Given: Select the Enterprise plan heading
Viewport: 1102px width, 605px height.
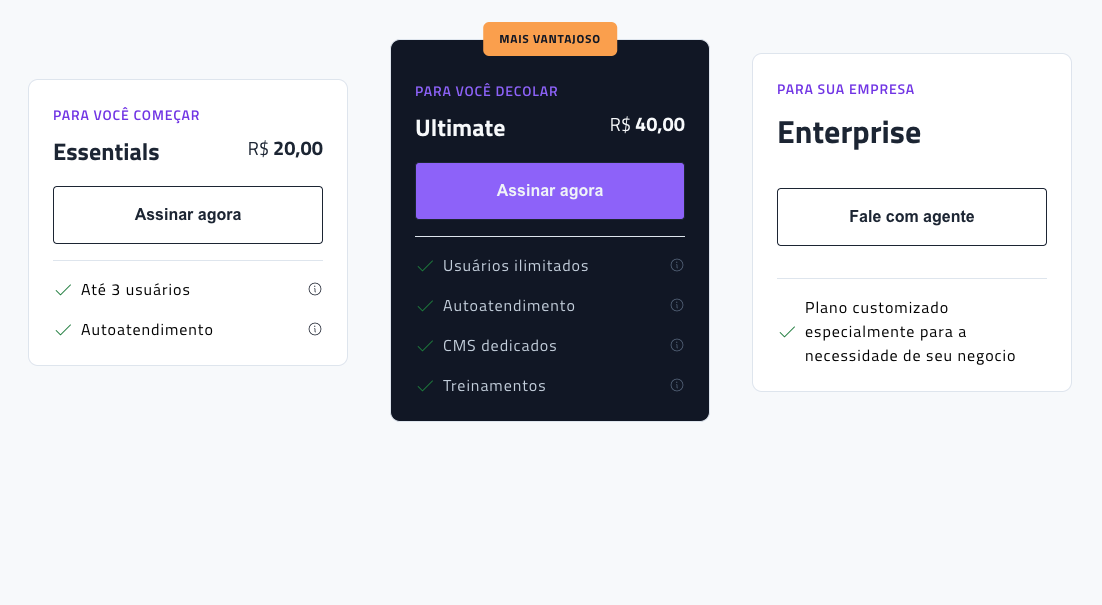Looking at the screenshot, I should pyautogui.click(x=849, y=132).
